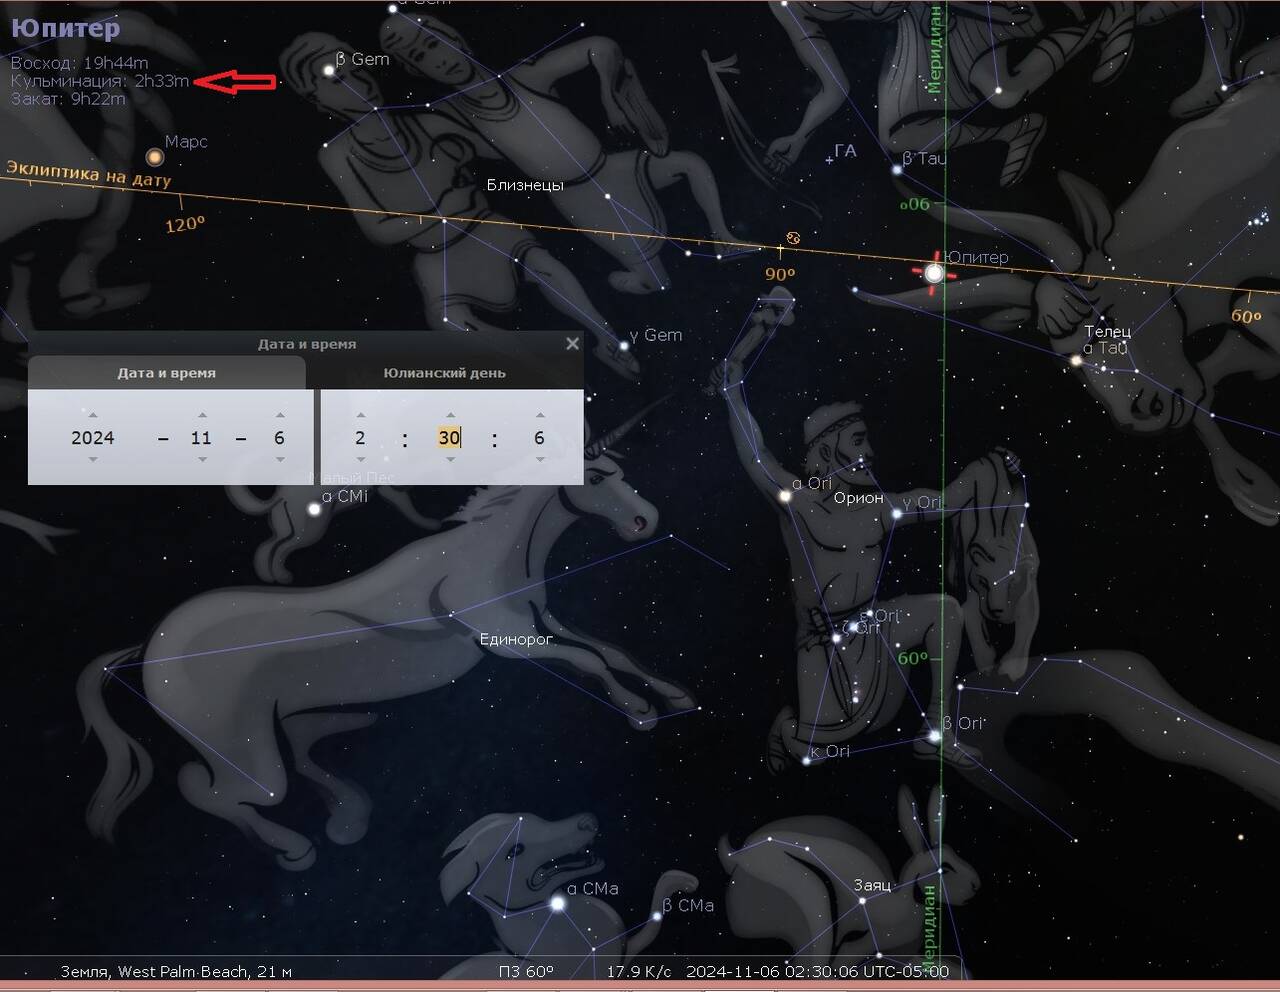Viewport: 1280px width, 992px height.
Task: Decrease the seconds with down arrow
Action: click(x=540, y=460)
